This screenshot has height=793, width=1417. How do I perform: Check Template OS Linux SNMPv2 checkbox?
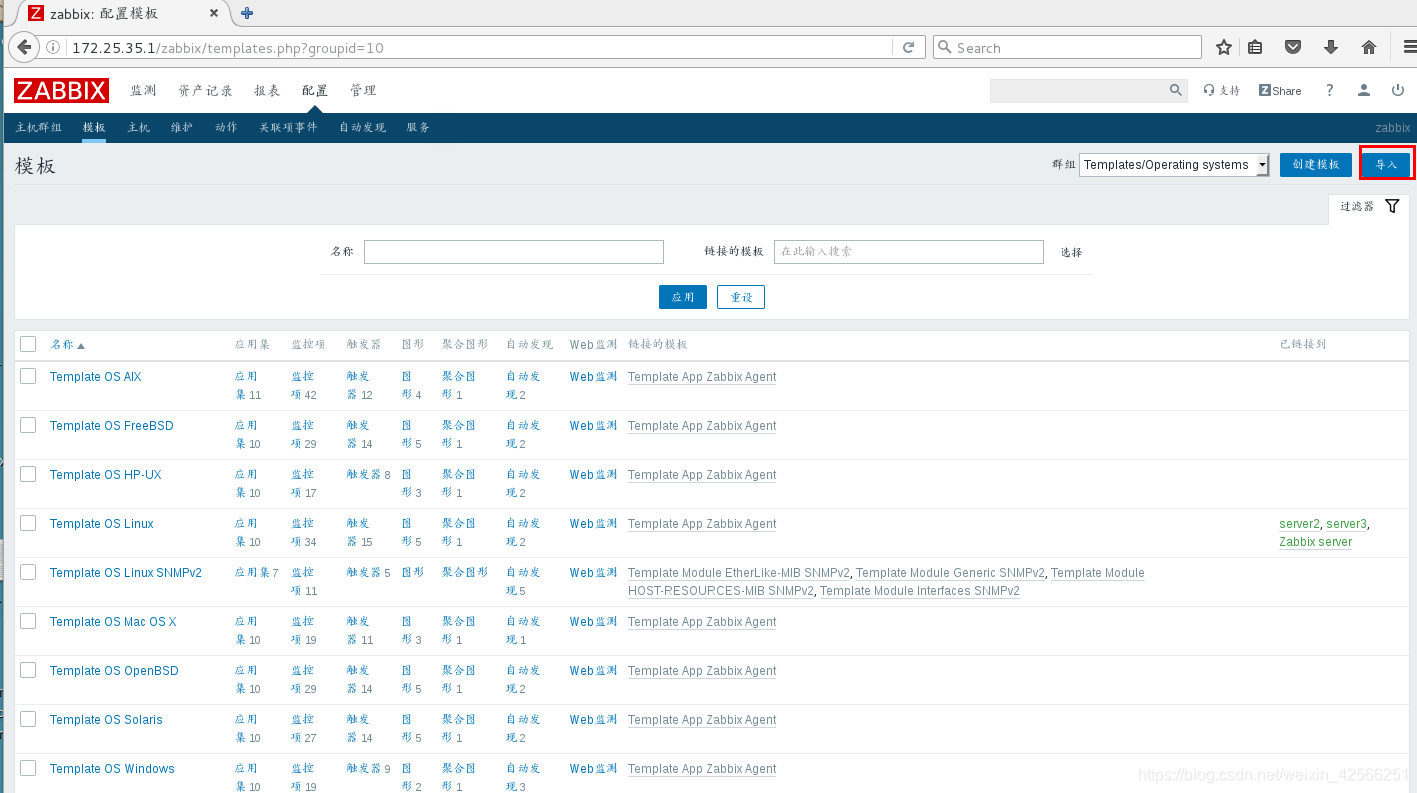[x=28, y=572]
